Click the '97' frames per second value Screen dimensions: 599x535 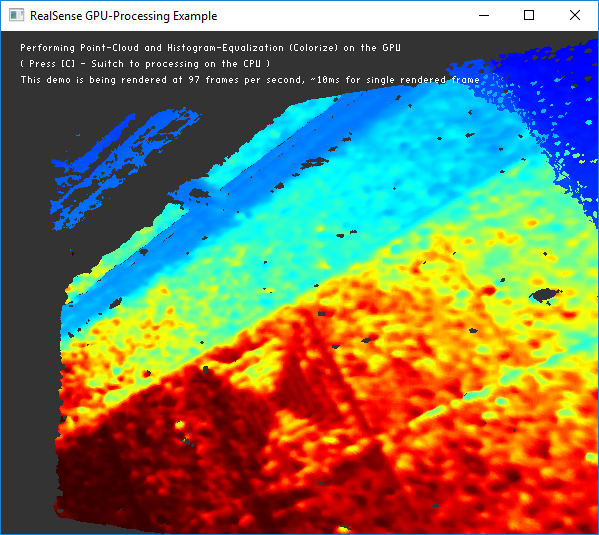click(194, 80)
